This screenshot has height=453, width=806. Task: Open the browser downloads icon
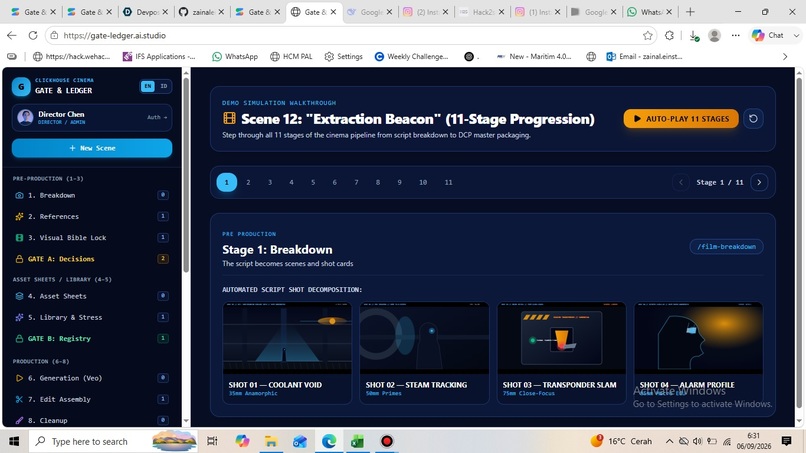tap(693, 35)
